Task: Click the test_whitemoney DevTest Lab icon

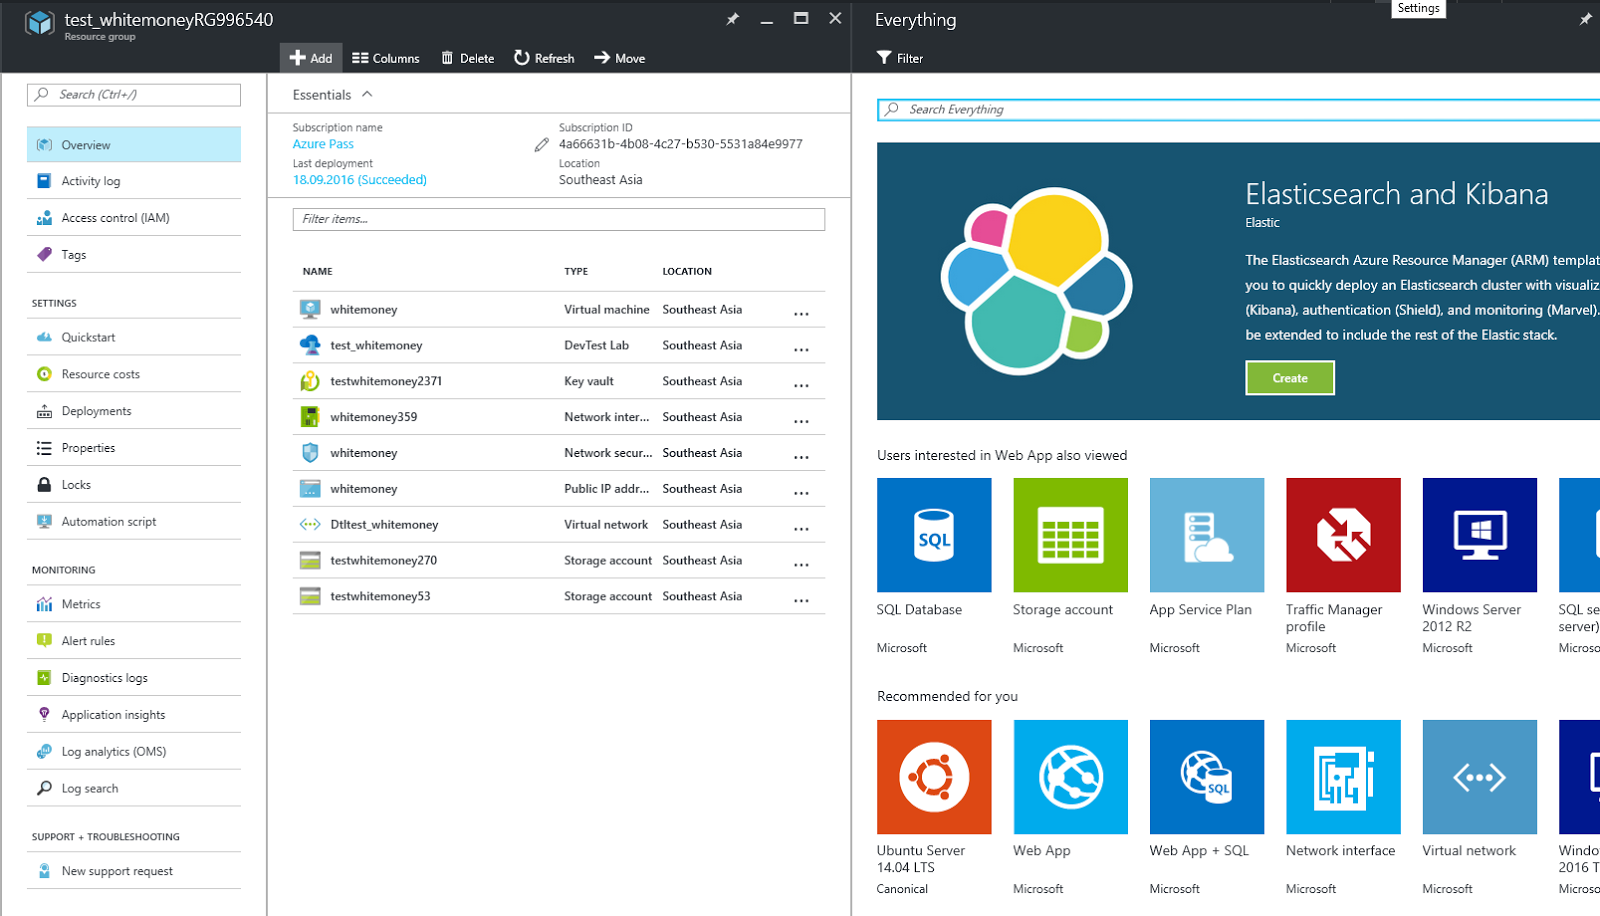Action: pyautogui.click(x=310, y=345)
